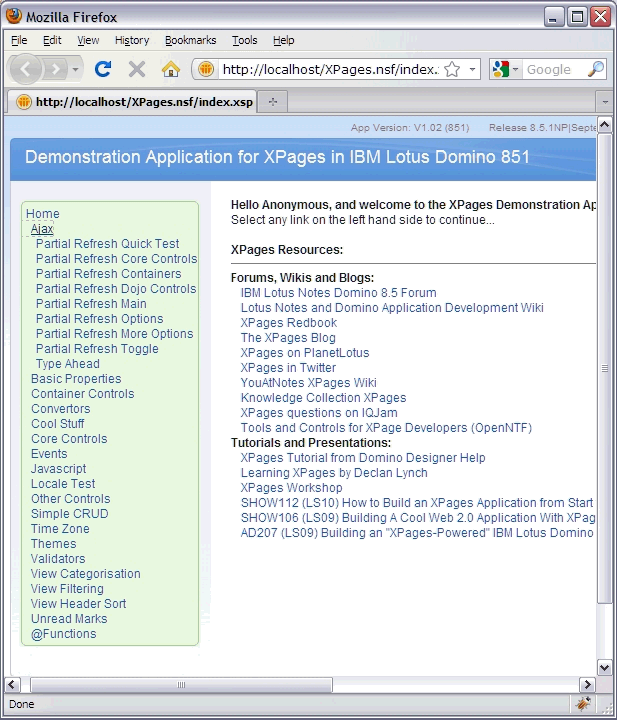Click the magnifying glass search icon
The image size is (617, 720).
(x=596, y=69)
